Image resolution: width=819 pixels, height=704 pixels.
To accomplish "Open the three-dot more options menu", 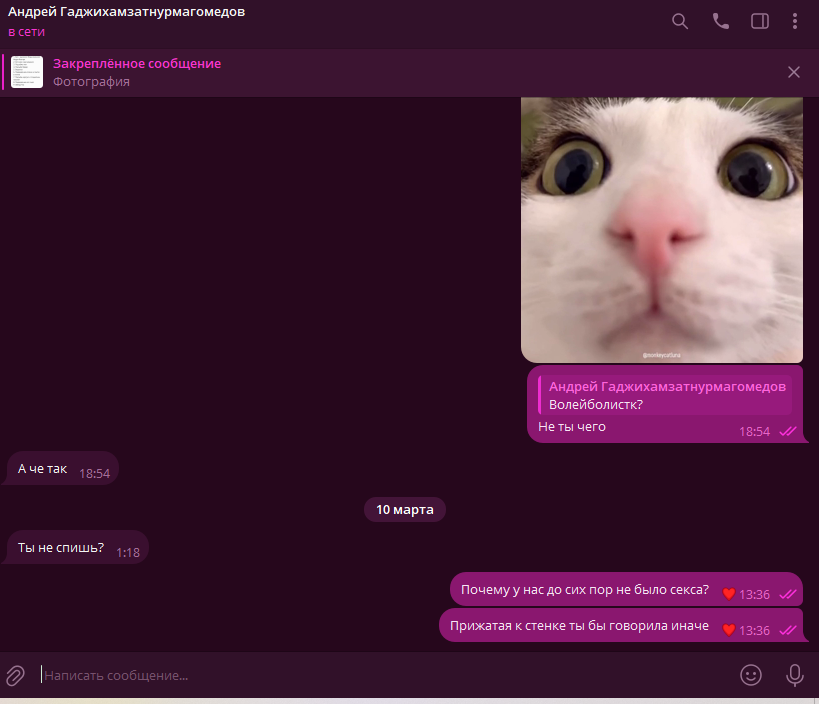I will coord(794,21).
